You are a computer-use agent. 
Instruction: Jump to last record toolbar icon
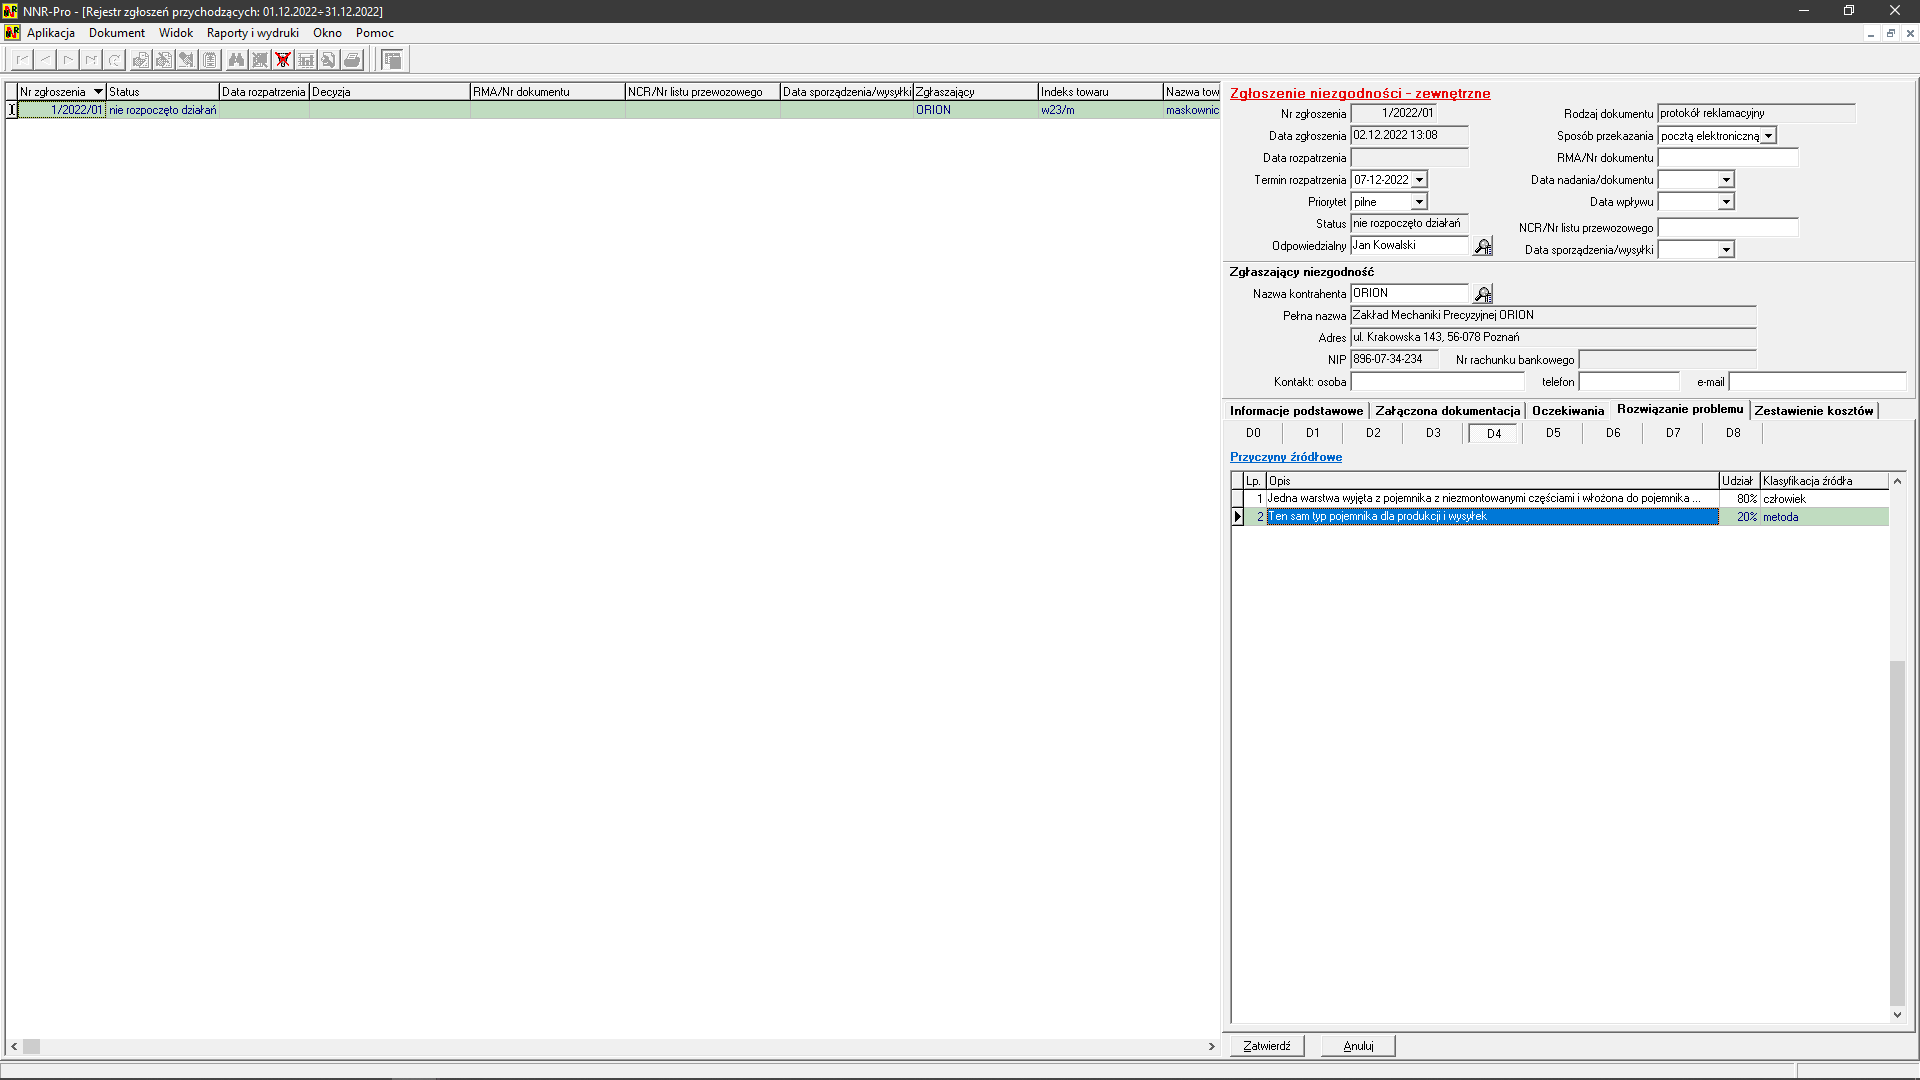pyautogui.click(x=91, y=60)
